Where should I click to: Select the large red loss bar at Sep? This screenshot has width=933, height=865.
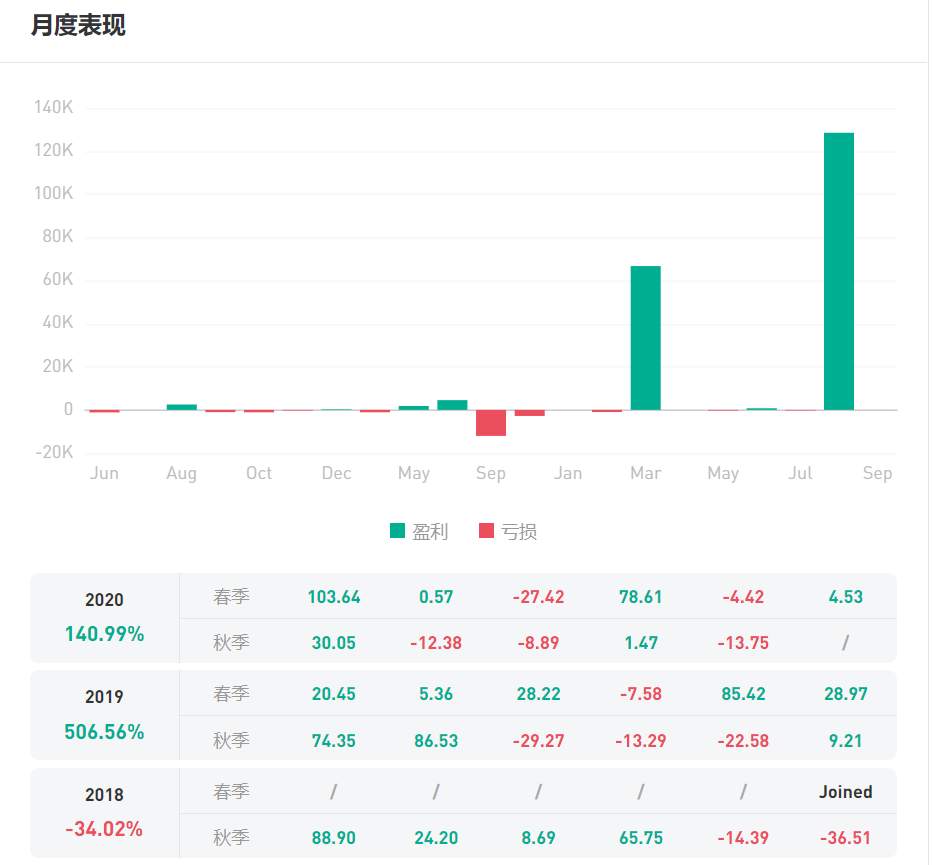pos(491,423)
